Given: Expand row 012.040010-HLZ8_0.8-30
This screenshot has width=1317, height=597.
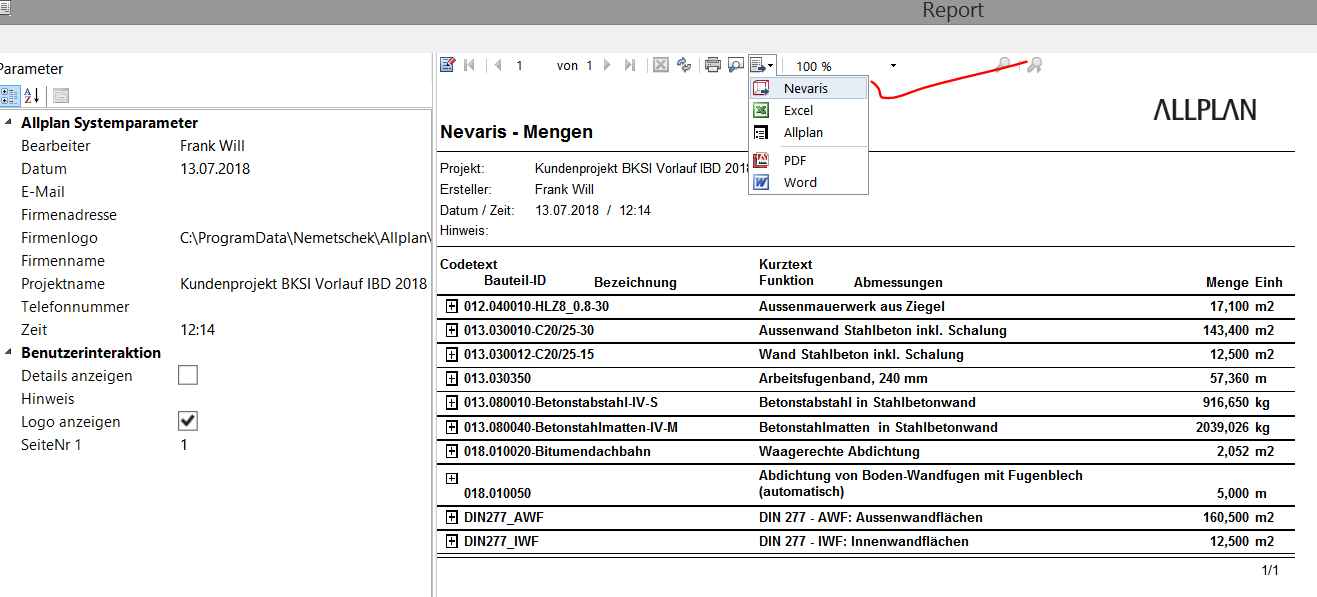Looking at the screenshot, I should (451, 306).
